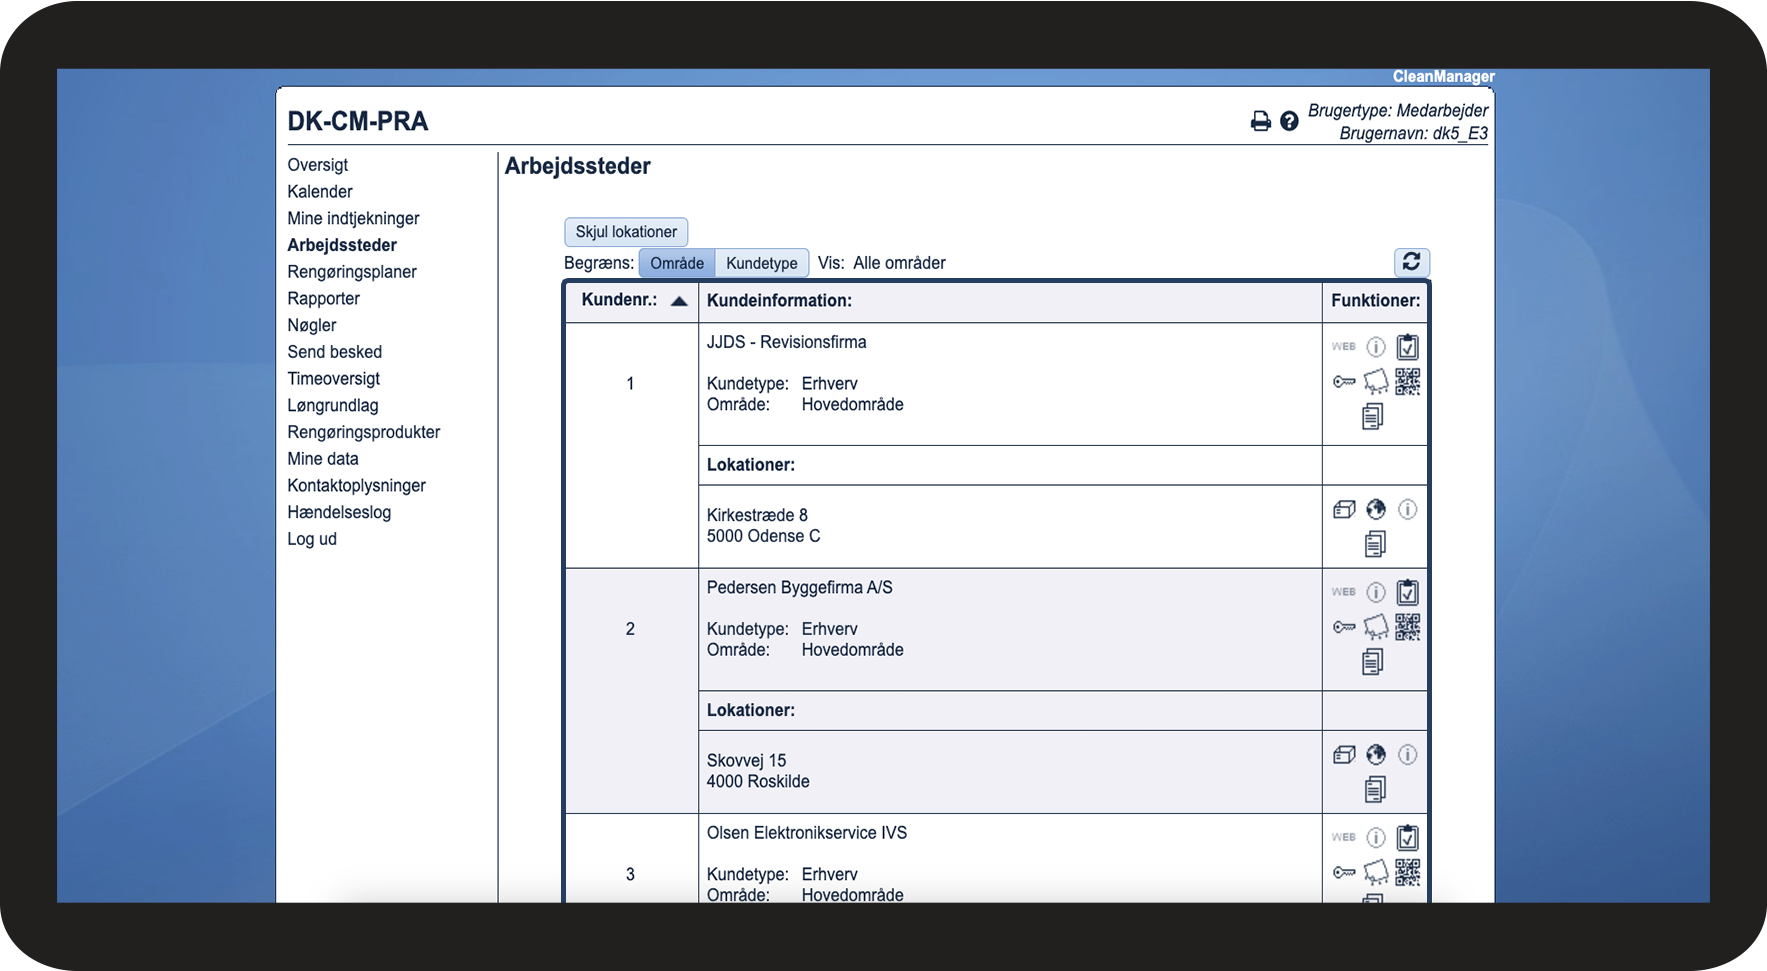Click the Skjul lokationer button
This screenshot has width=1767, height=971.
626,232
